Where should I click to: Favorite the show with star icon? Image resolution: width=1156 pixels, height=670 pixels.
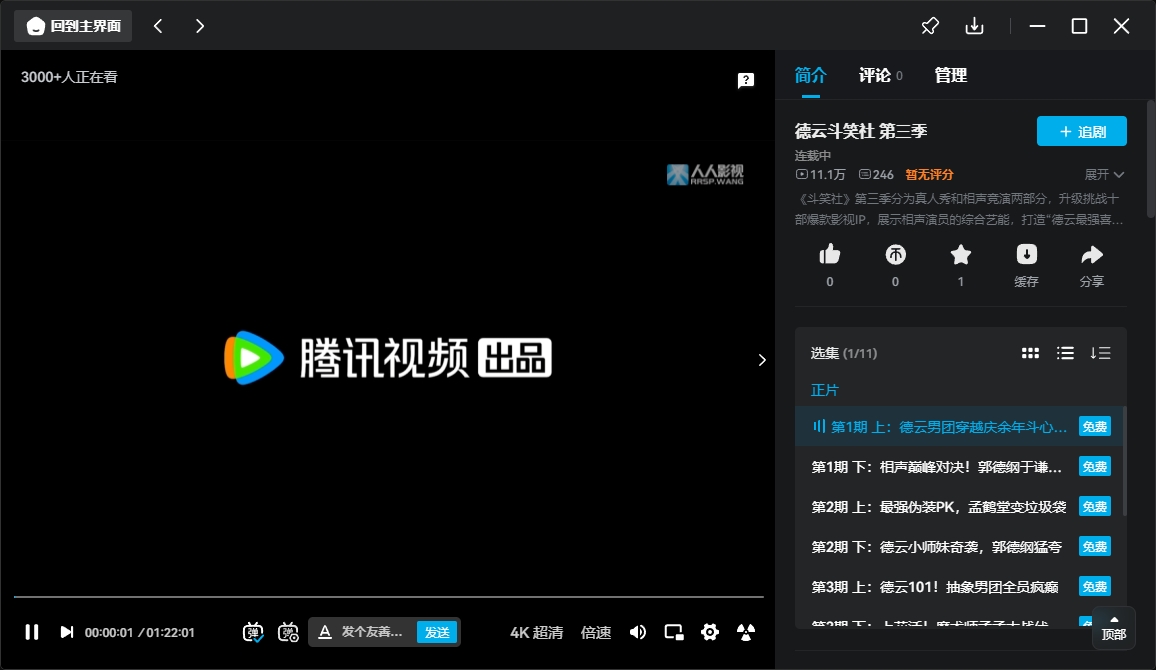tap(961, 255)
